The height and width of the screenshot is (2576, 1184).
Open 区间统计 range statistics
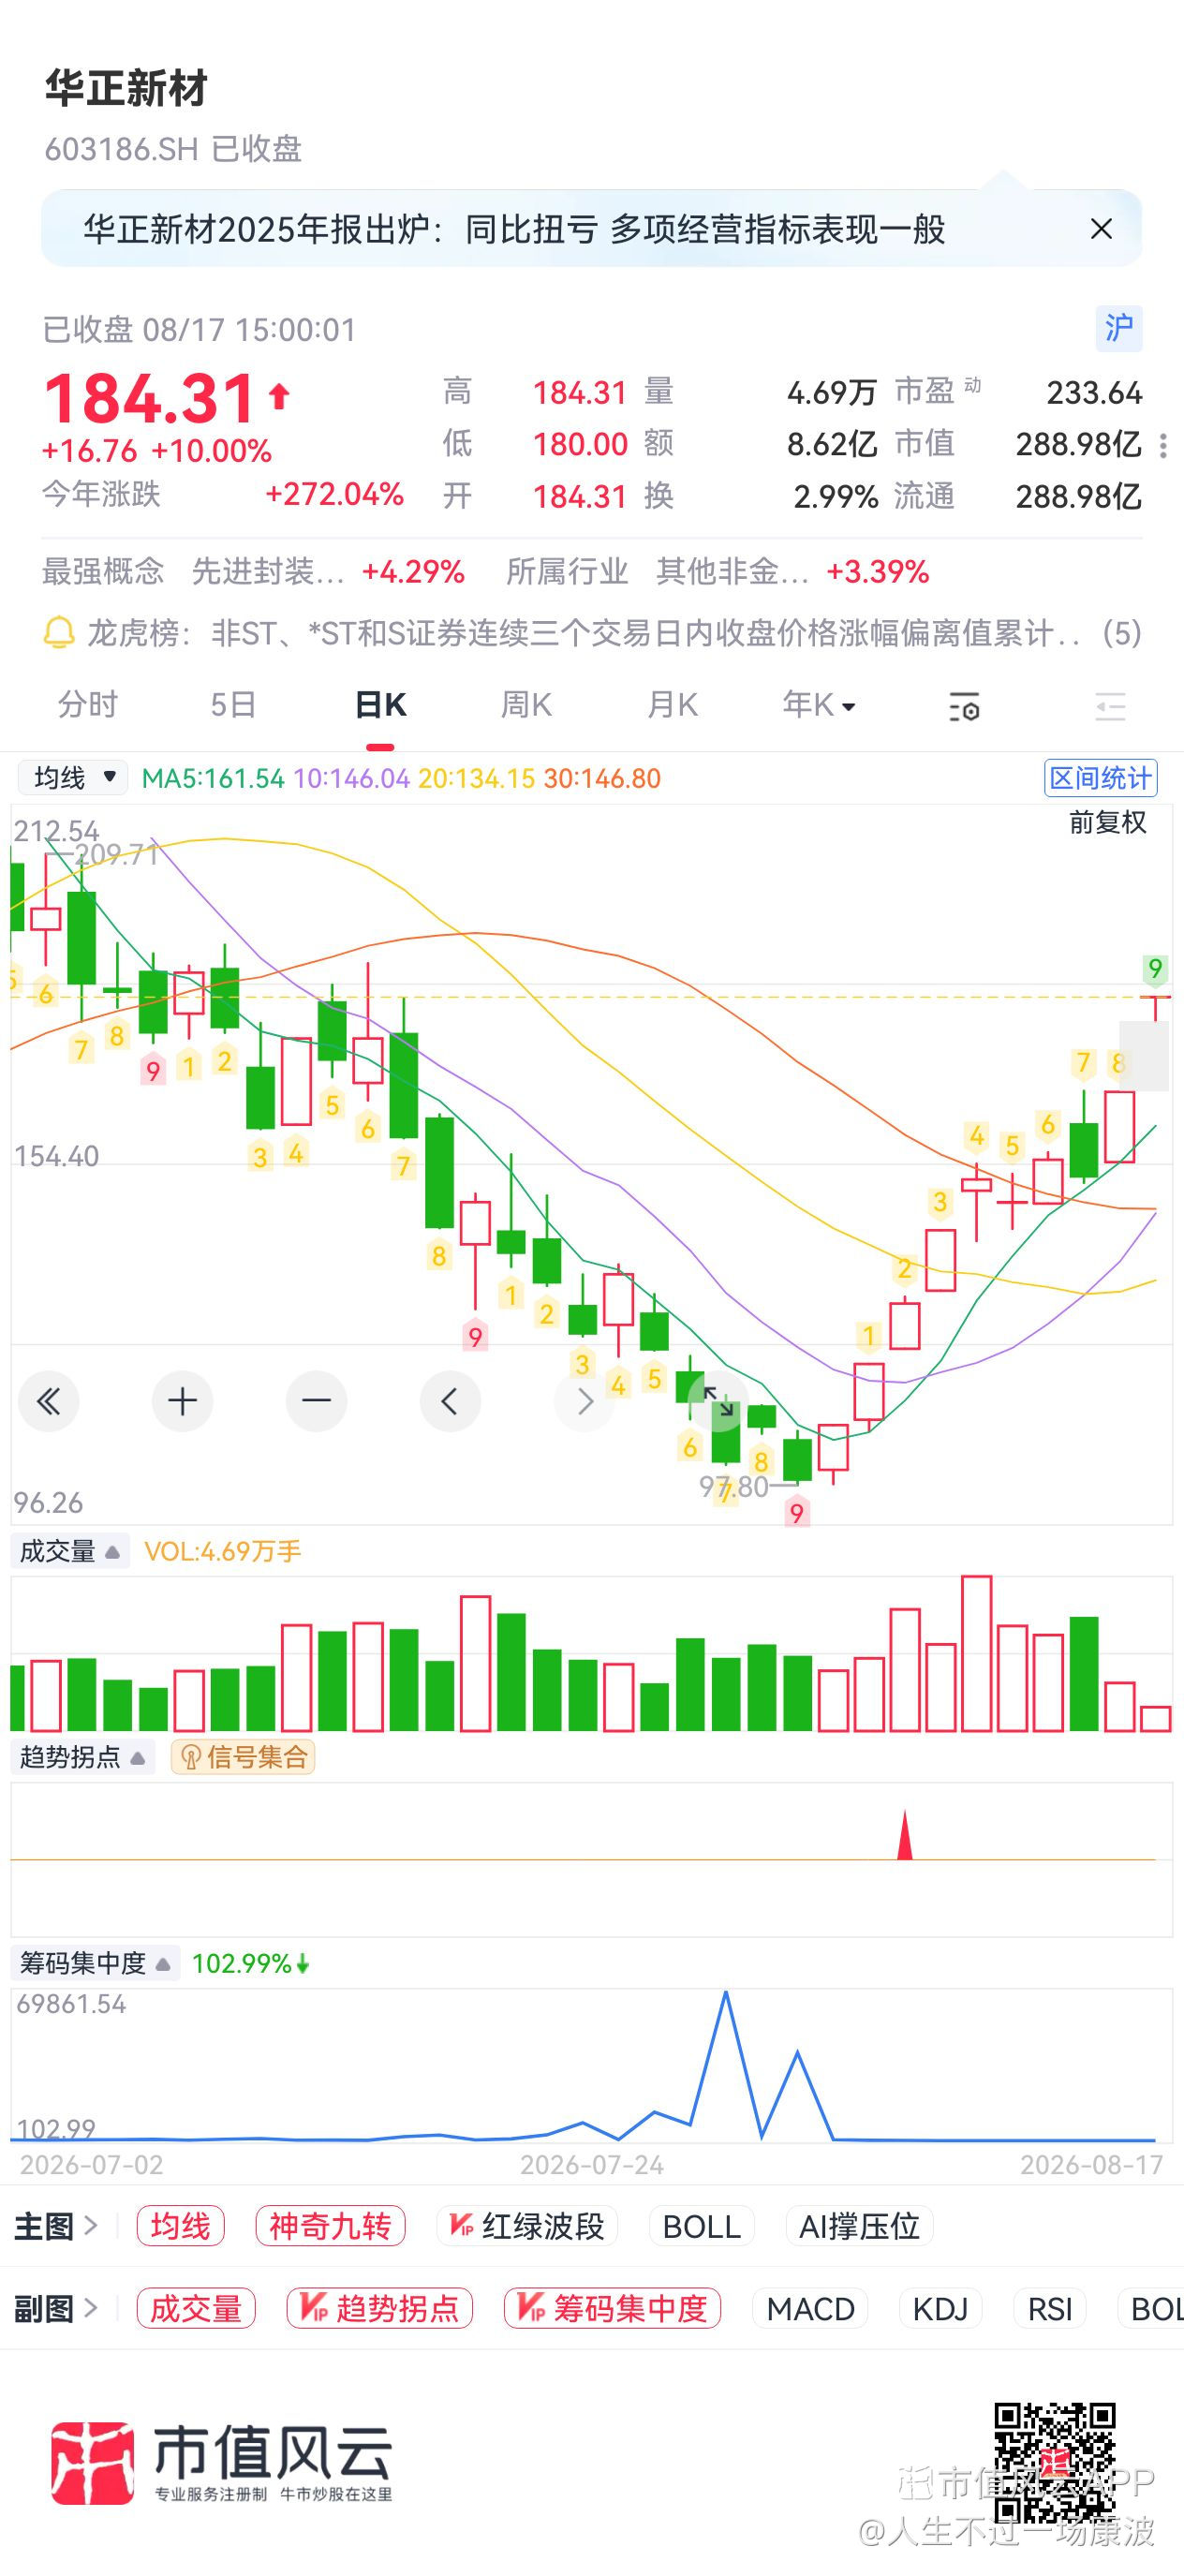coord(1100,778)
